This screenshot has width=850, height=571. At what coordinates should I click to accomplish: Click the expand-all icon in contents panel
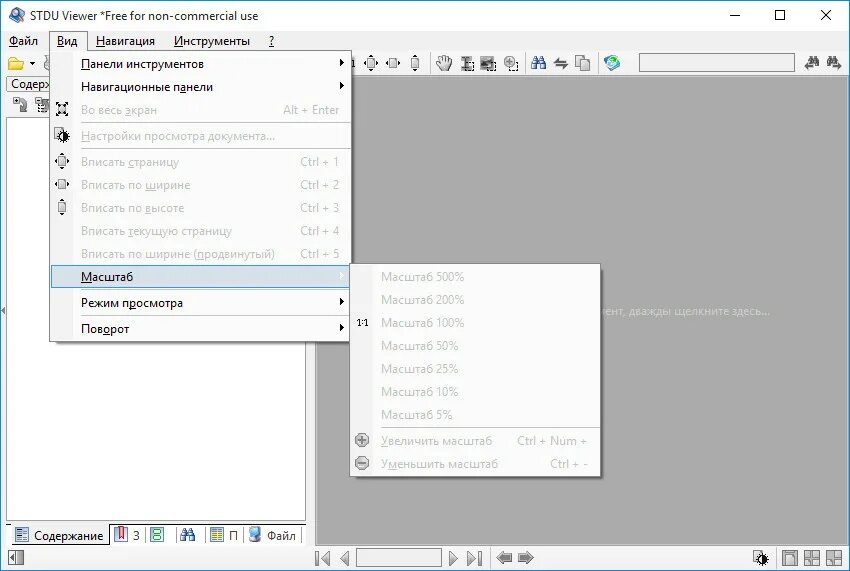coord(21,105)
